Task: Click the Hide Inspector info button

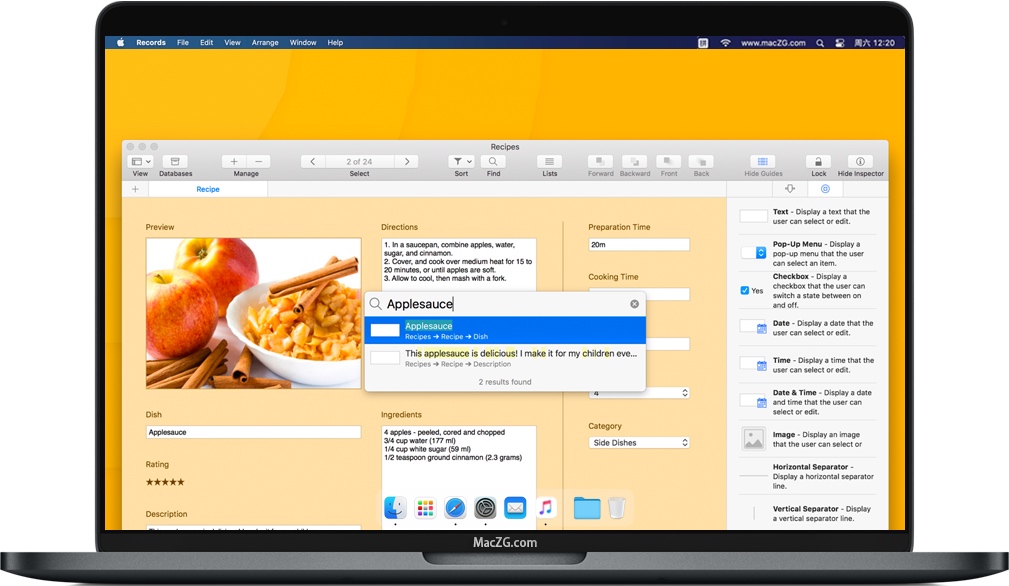Action: 860,161
